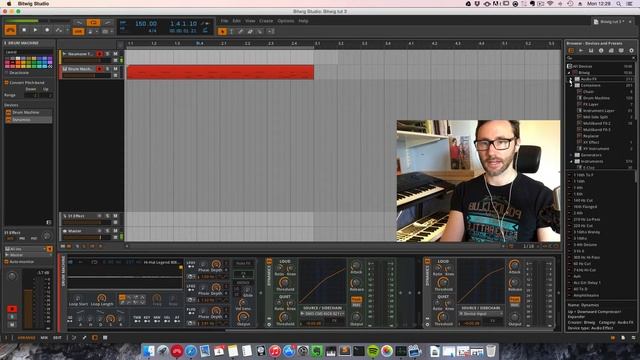Open the Options menu
640x360 pixels.
(x=286, y=21)
